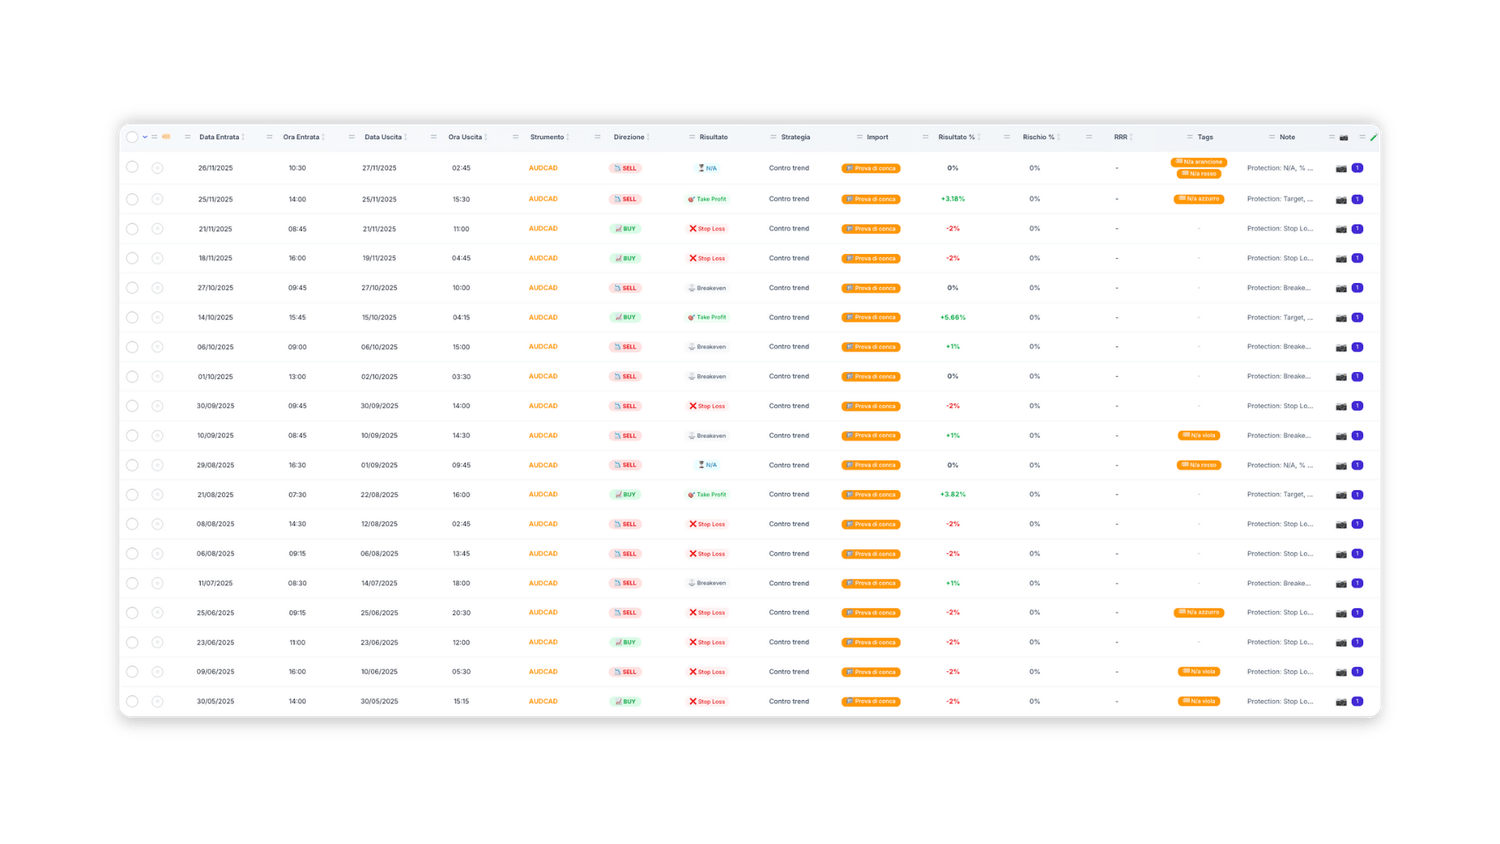Click the 'N/a rosso' tag on 29/08/2025 row

(1199, 465)
